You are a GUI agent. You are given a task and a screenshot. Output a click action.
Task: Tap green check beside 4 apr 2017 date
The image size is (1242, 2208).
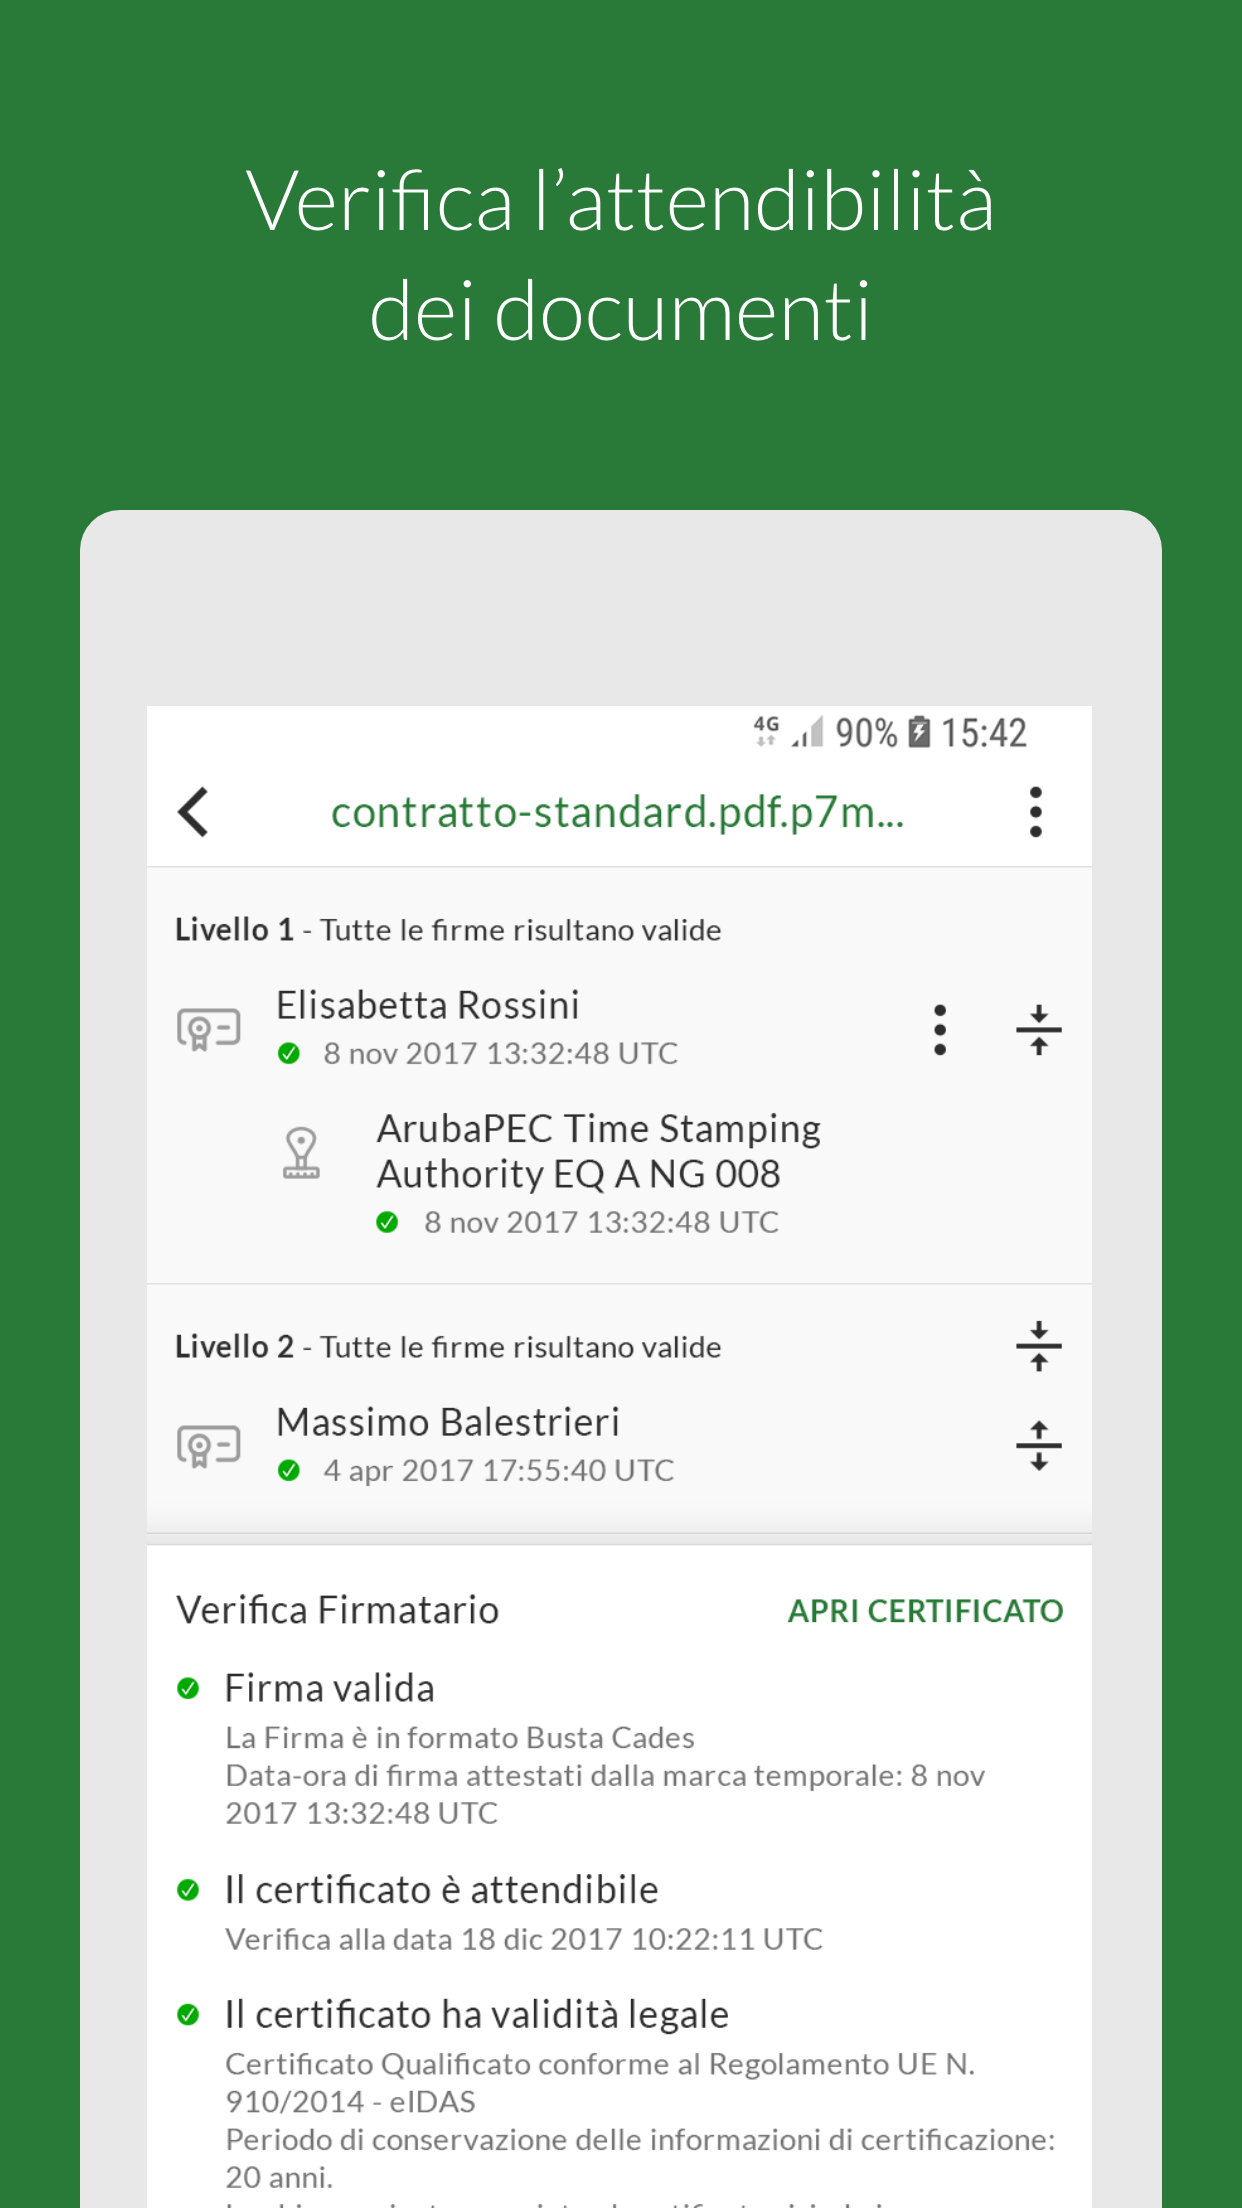289,1470
